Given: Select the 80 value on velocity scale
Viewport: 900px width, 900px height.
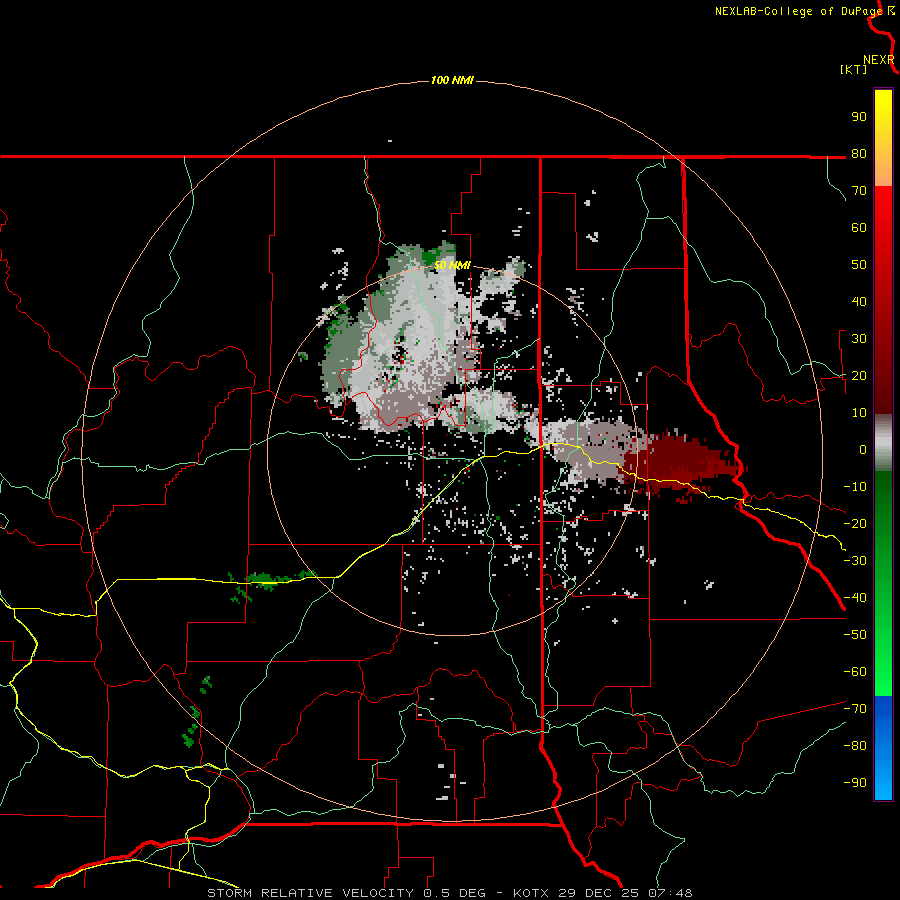Looking at the screenshot, I should (859, 154).
